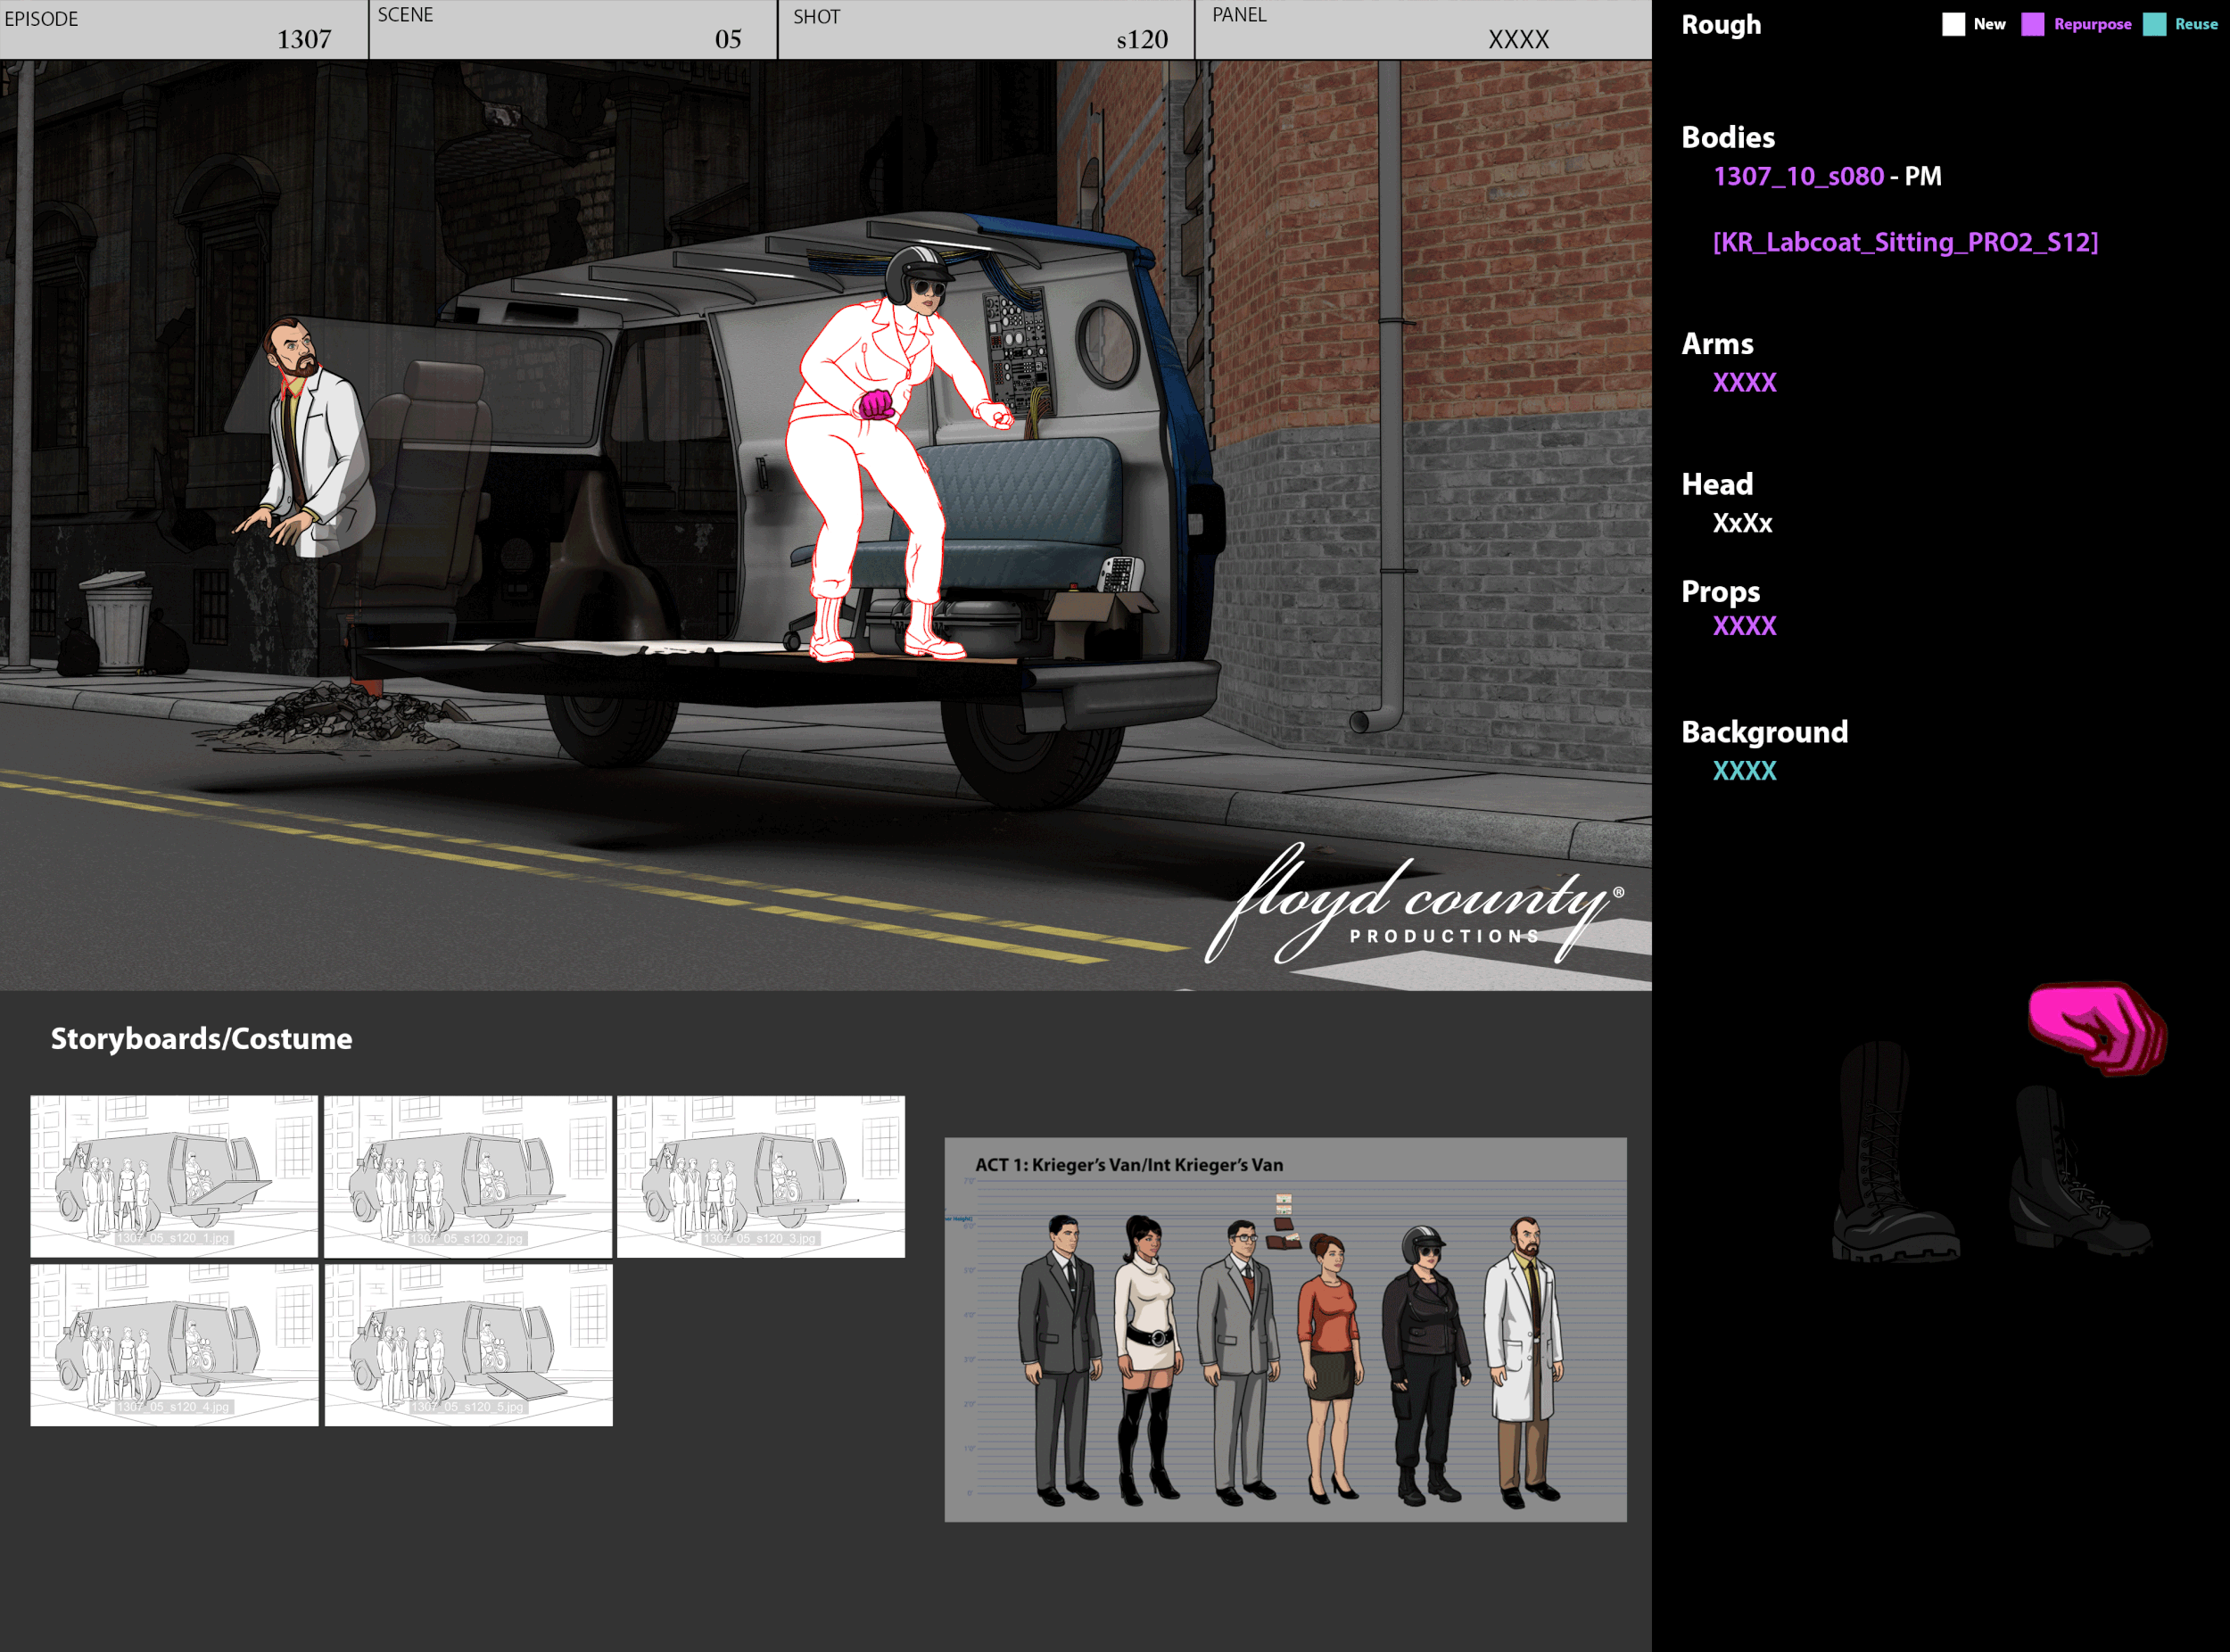Click the Storyboards/Costume heading
Screen dimensions: 2230x1652
(x=202, y=1039)
